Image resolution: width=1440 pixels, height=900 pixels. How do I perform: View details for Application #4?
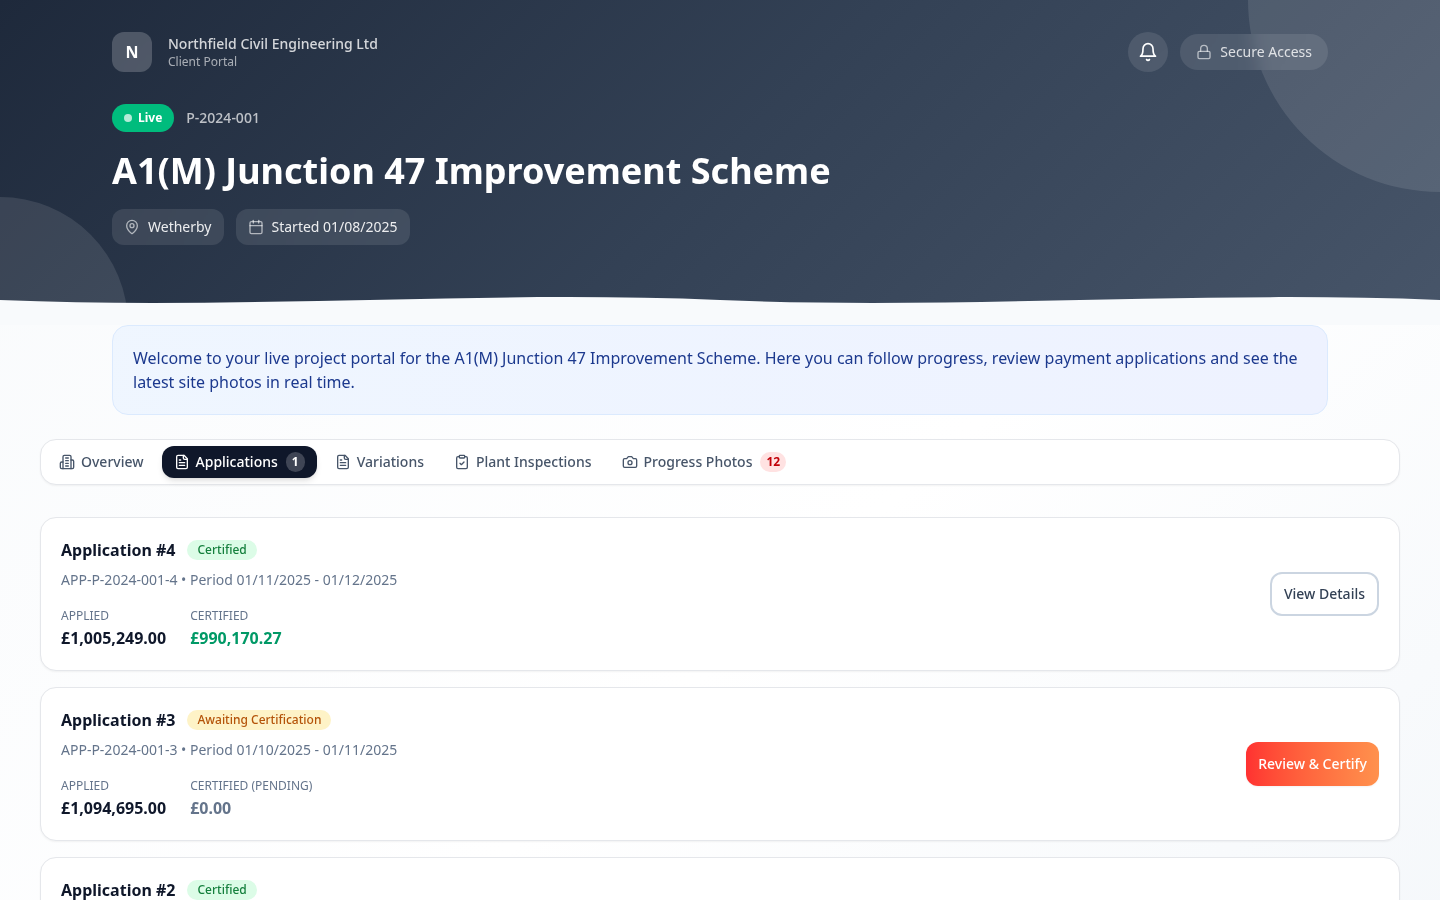pos(1324,594)
